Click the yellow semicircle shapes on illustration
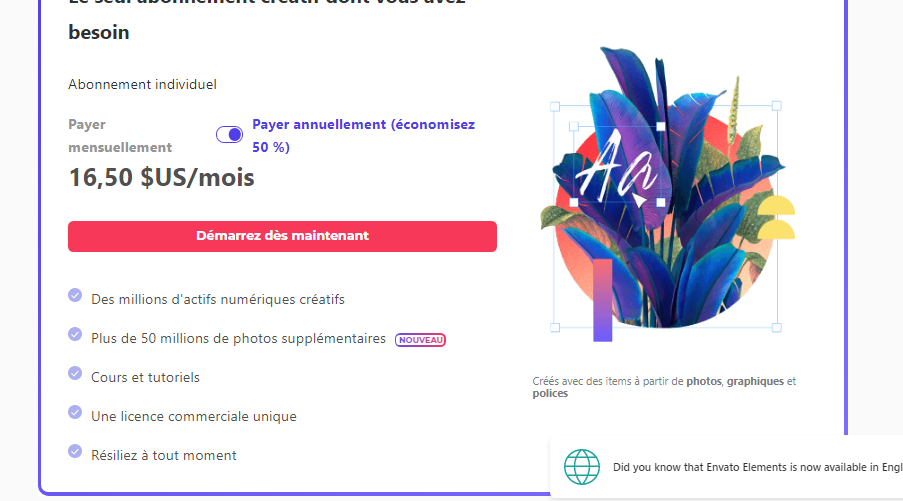Screen dimensions: 903x501 pyautogui.click(x=776, y=218)
